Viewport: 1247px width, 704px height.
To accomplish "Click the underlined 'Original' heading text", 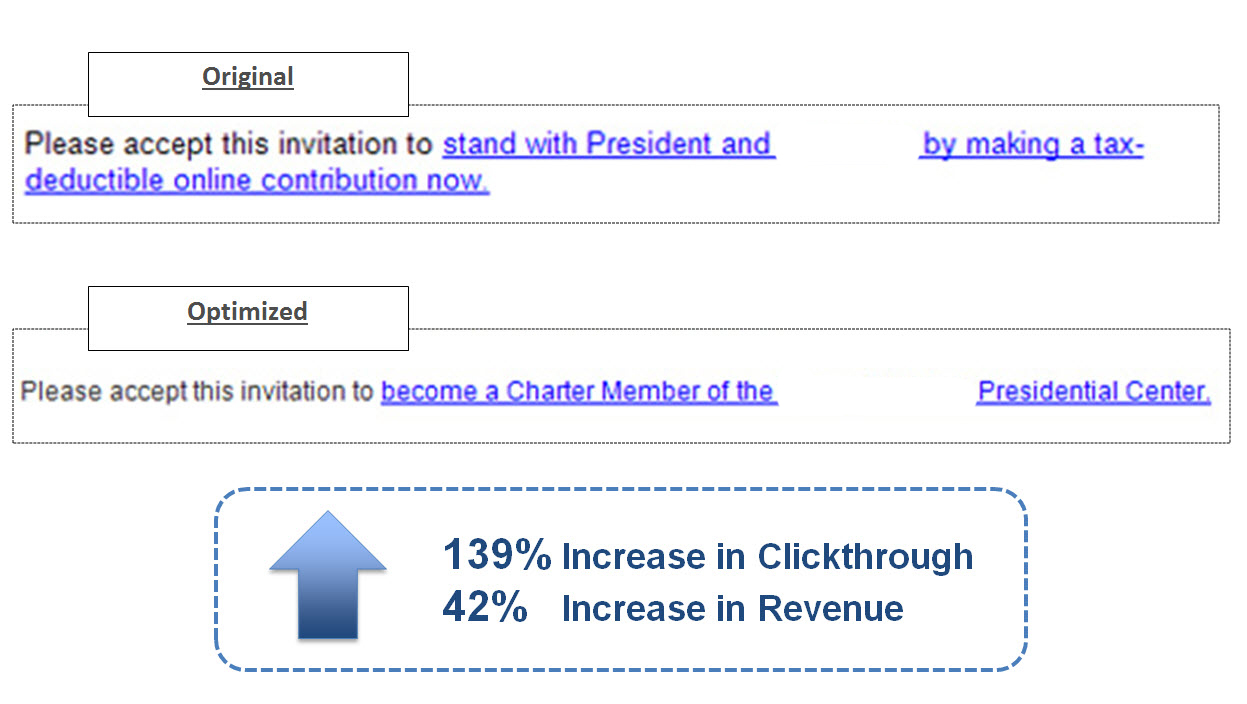I will (248, 77).
